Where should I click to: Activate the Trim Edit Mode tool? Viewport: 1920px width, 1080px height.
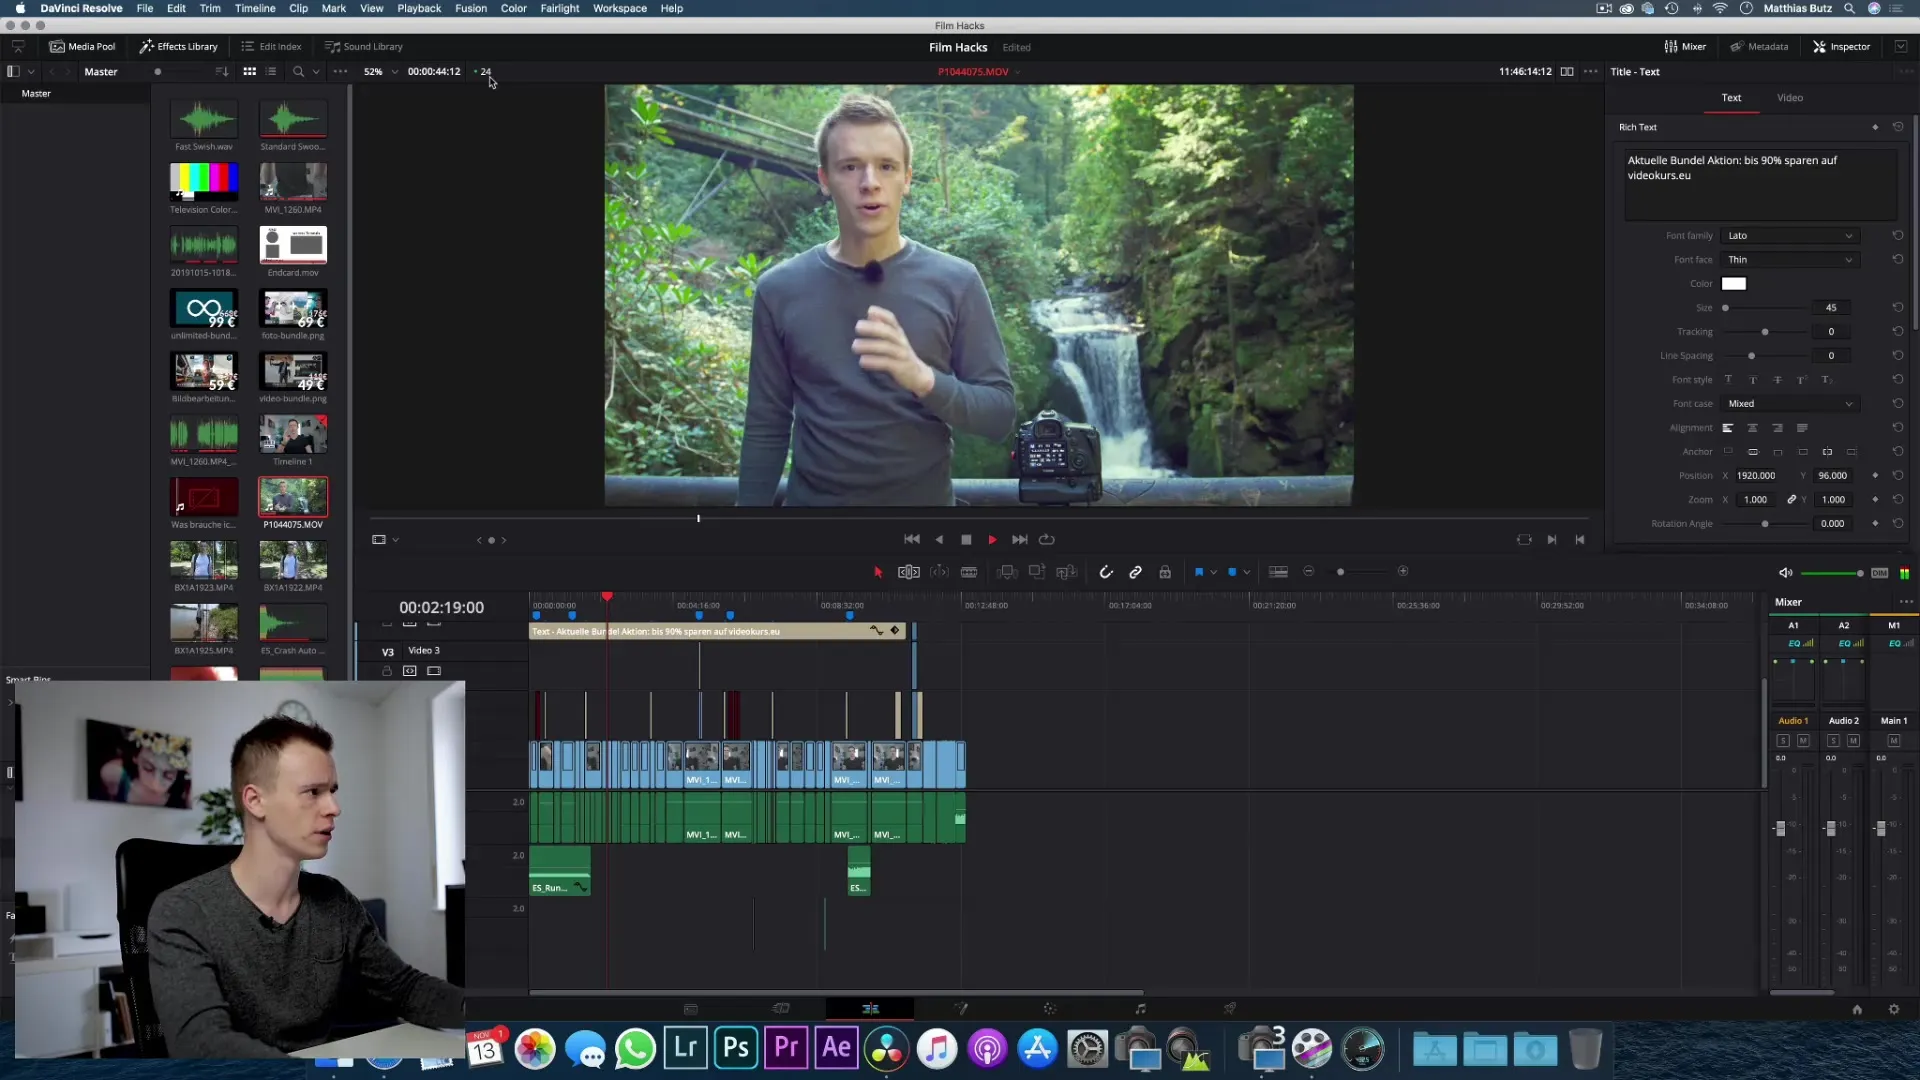[908, 572]
